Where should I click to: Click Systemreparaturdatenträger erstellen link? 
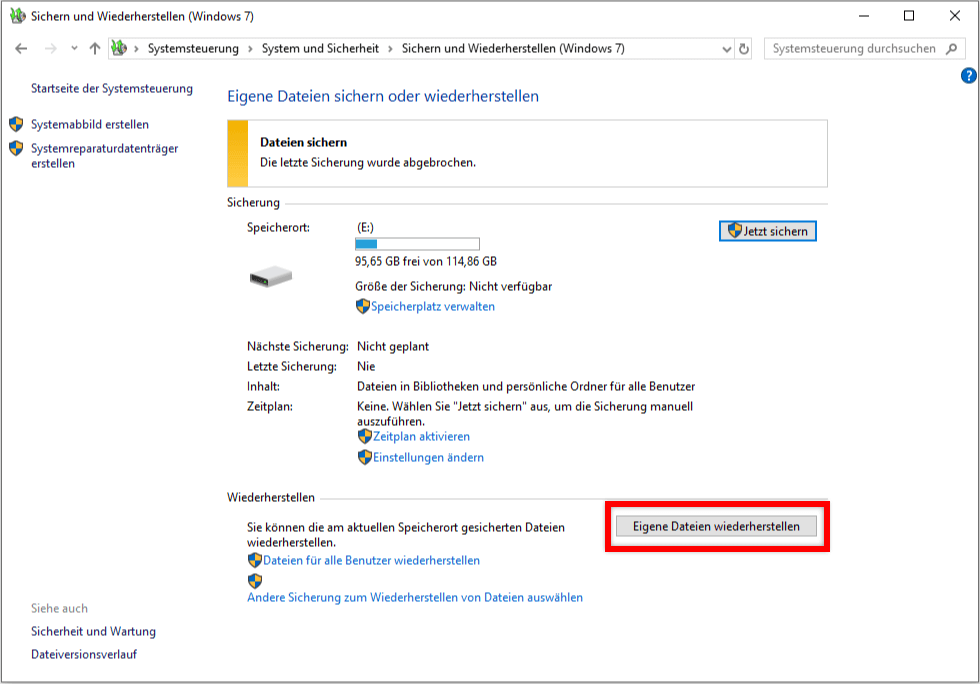click(x=104, y=156)
